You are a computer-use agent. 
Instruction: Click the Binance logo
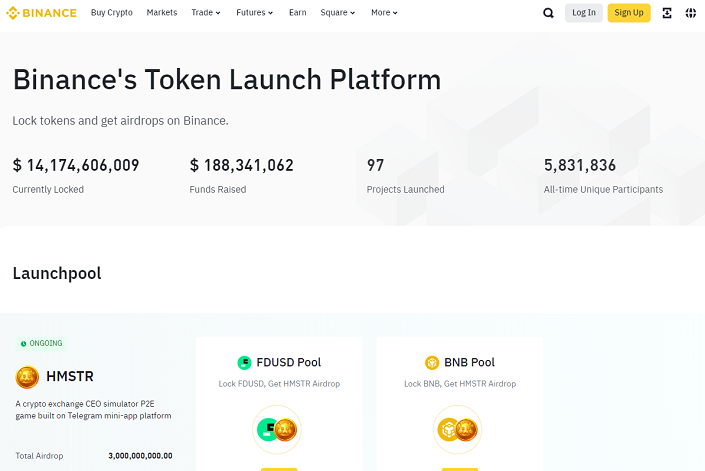(x=41, y=13)
